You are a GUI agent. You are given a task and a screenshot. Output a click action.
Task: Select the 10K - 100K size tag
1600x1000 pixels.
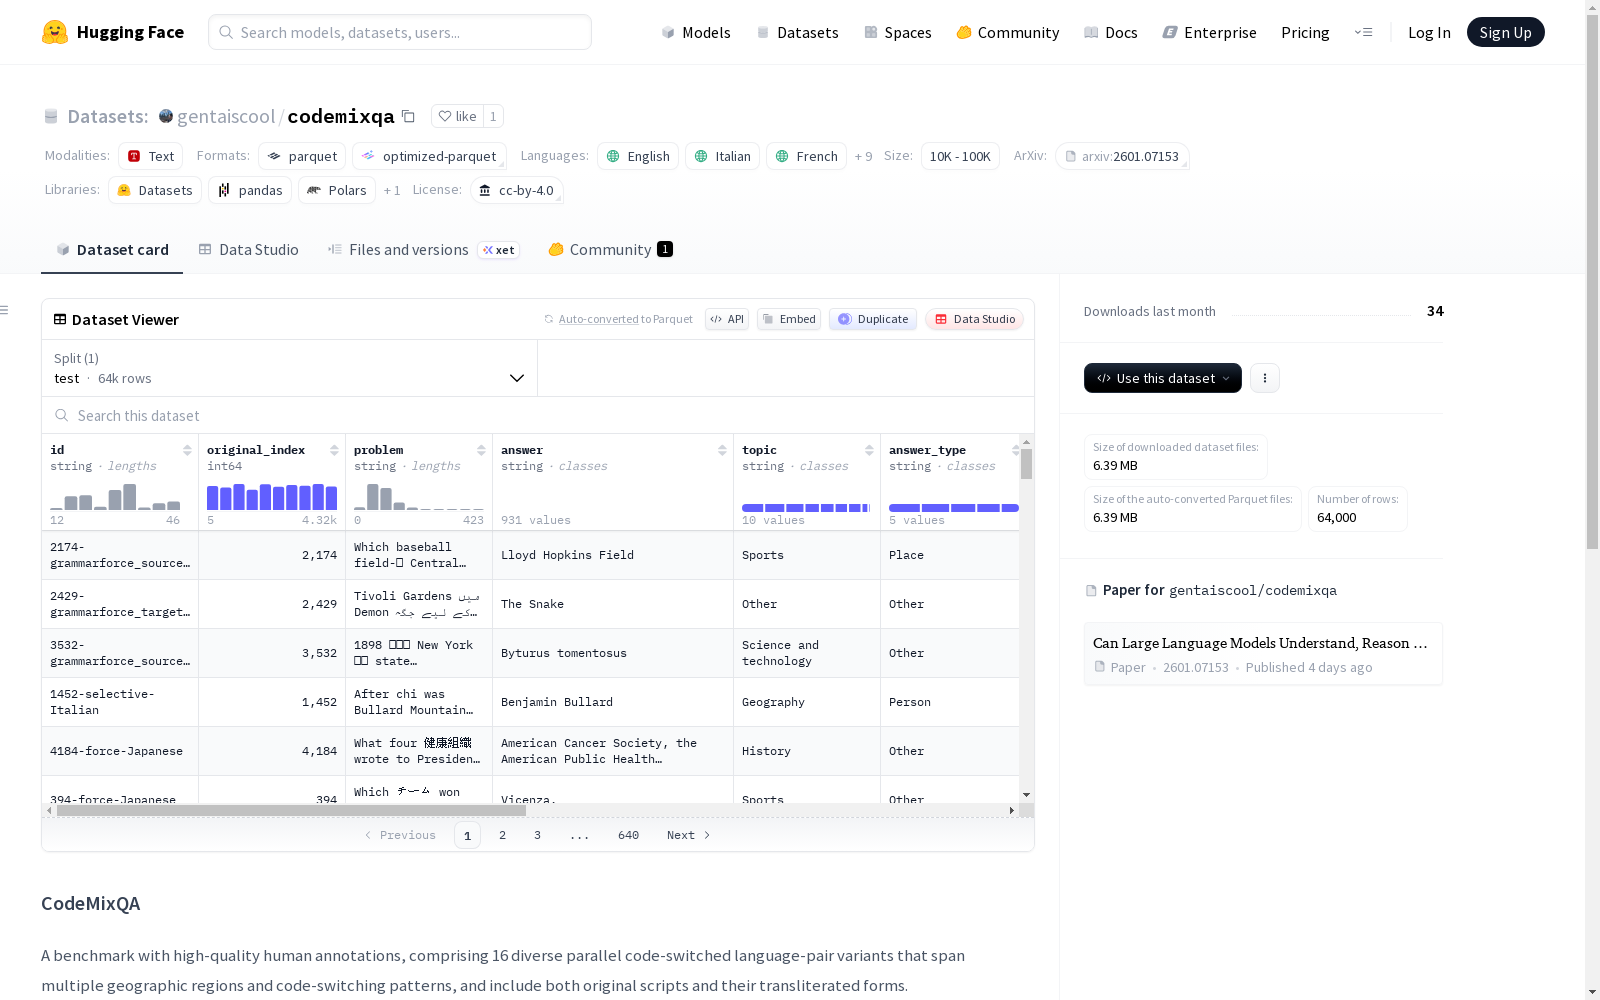[x=960, y=156]
